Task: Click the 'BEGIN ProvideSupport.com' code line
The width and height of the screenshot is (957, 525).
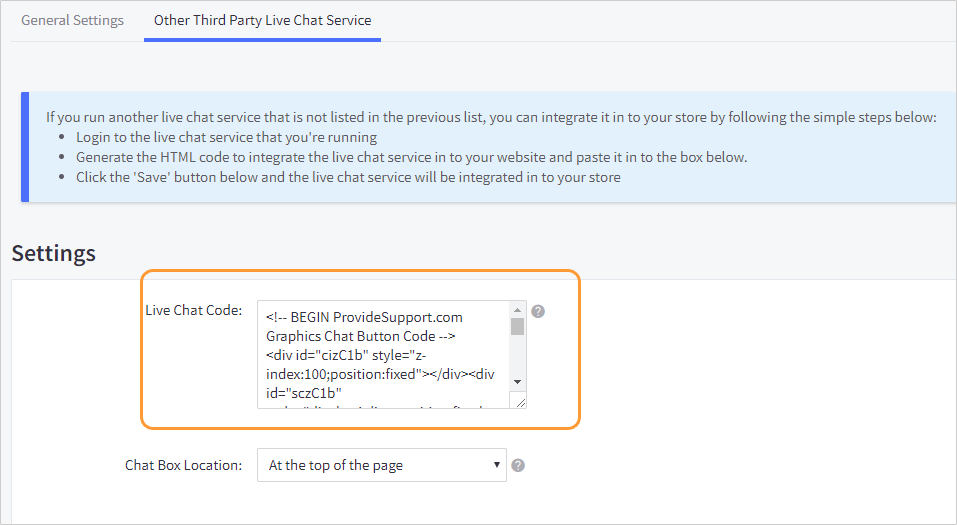Action: coord(364,317)
